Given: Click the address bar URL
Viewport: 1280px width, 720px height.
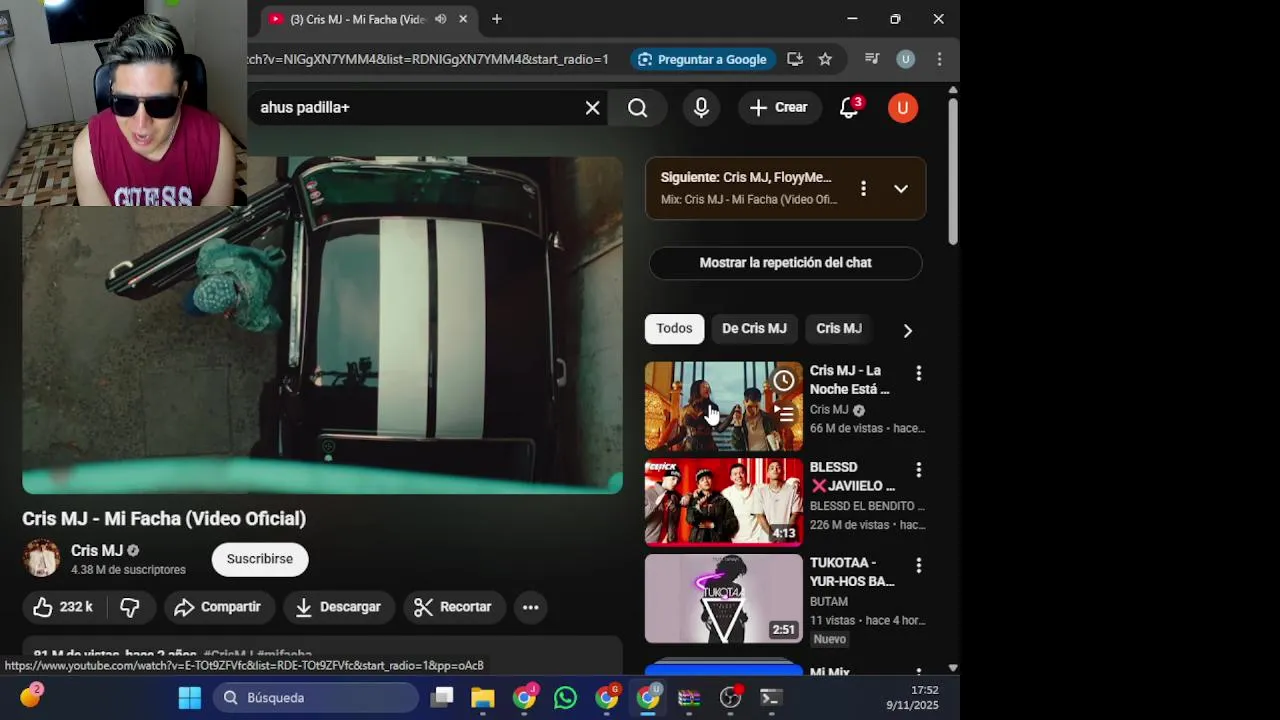Looking at the screenshot, I should coord(428,59).
